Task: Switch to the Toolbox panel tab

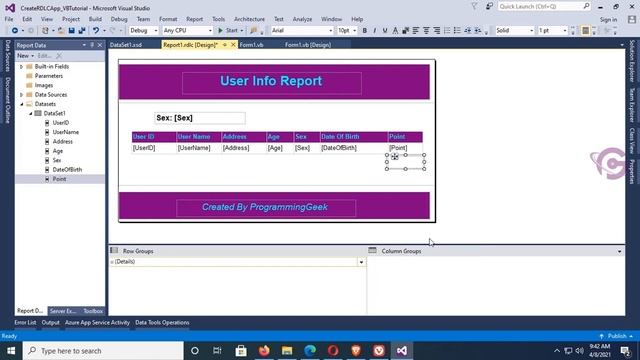Action: (93, 311)
